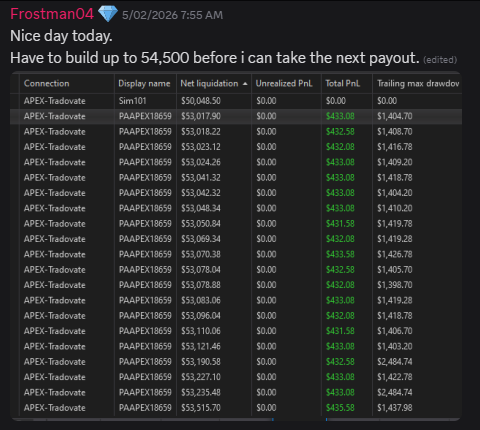480x430 pixels.
Task: Click net liquidation value $53,083.06
Action: coord(201,300)
